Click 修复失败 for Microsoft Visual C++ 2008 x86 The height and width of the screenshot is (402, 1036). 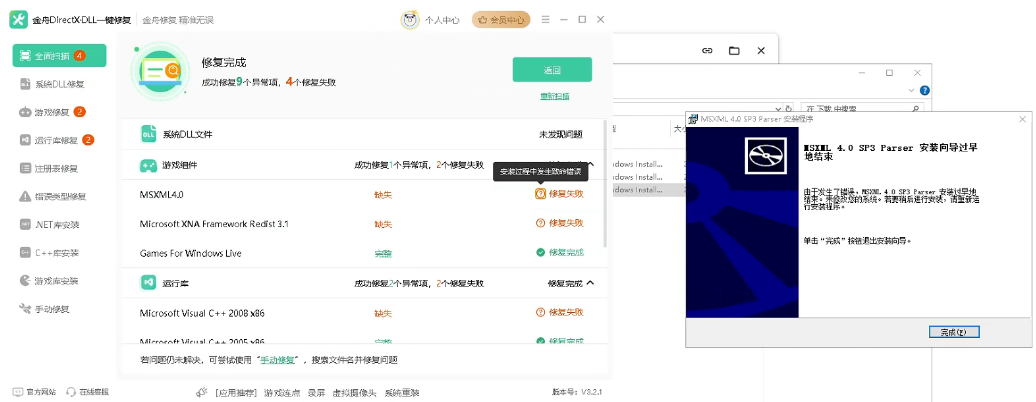click(566, 312)
